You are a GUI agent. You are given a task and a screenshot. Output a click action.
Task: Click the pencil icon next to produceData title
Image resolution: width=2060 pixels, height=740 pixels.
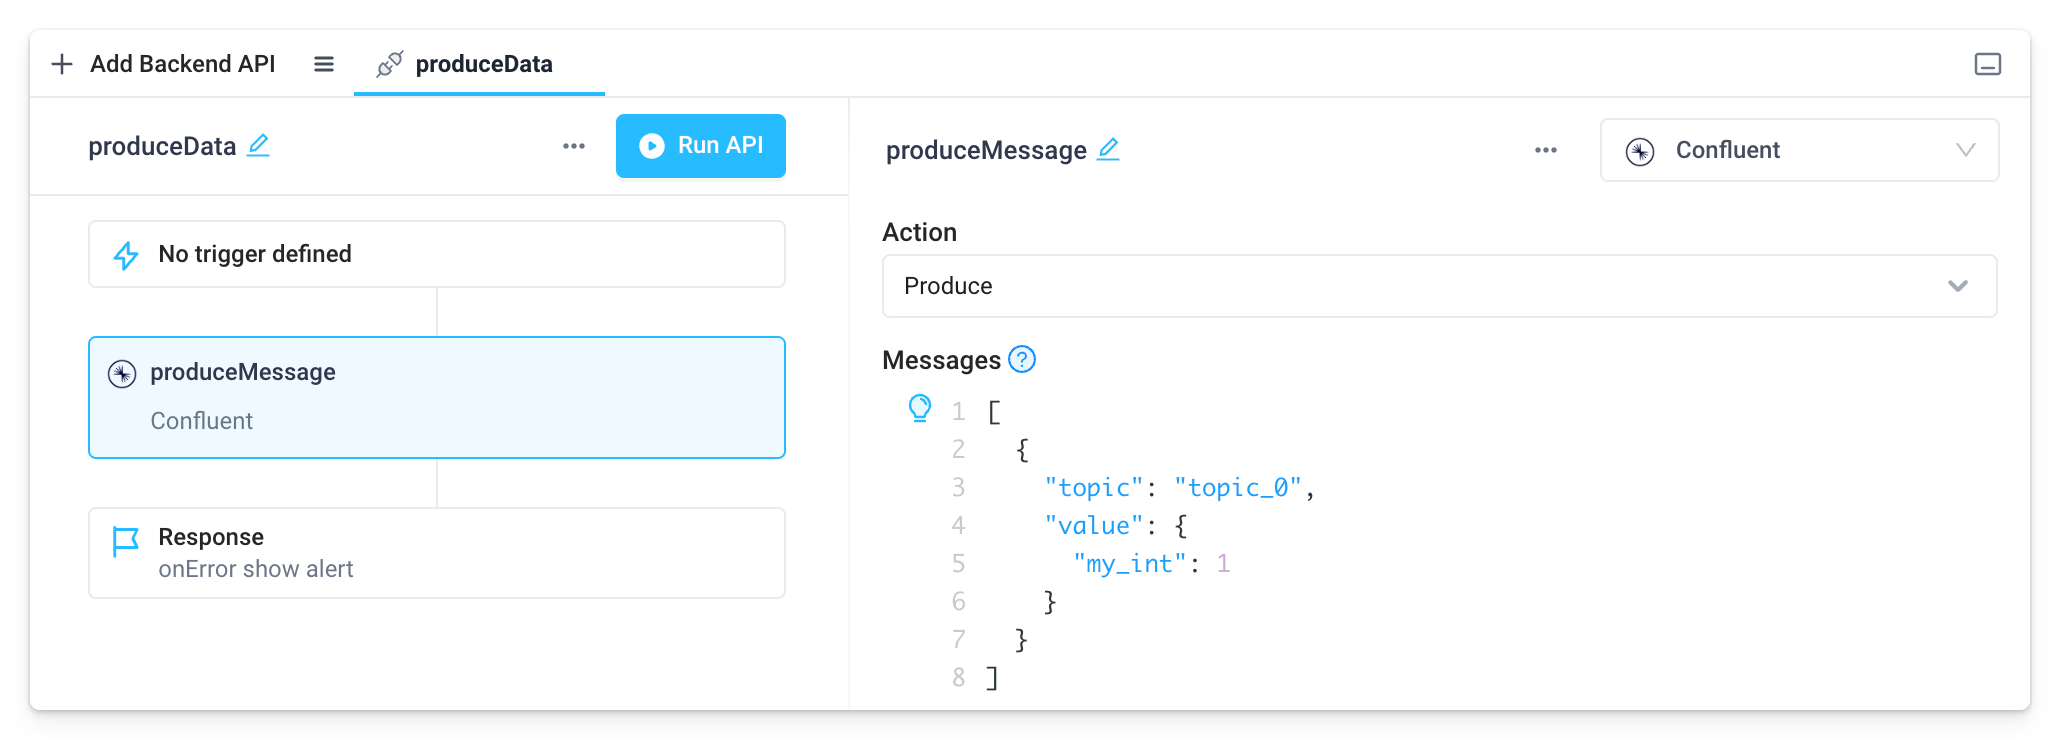pos(259,145)
